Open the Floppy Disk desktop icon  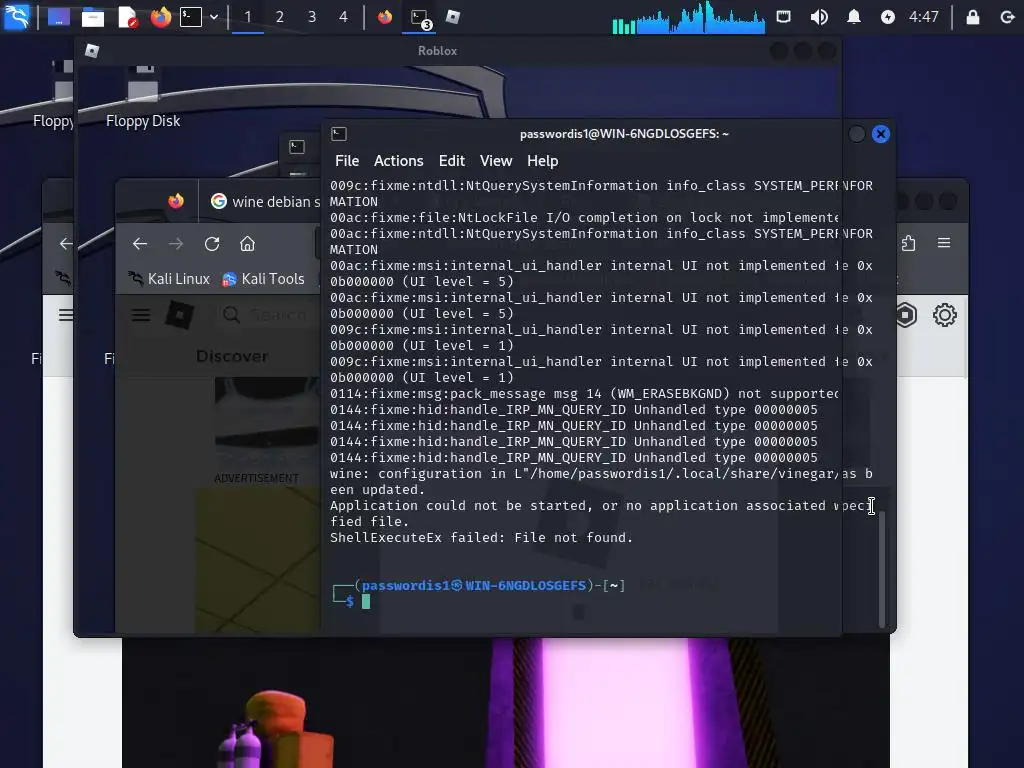[x=142, y=97]
